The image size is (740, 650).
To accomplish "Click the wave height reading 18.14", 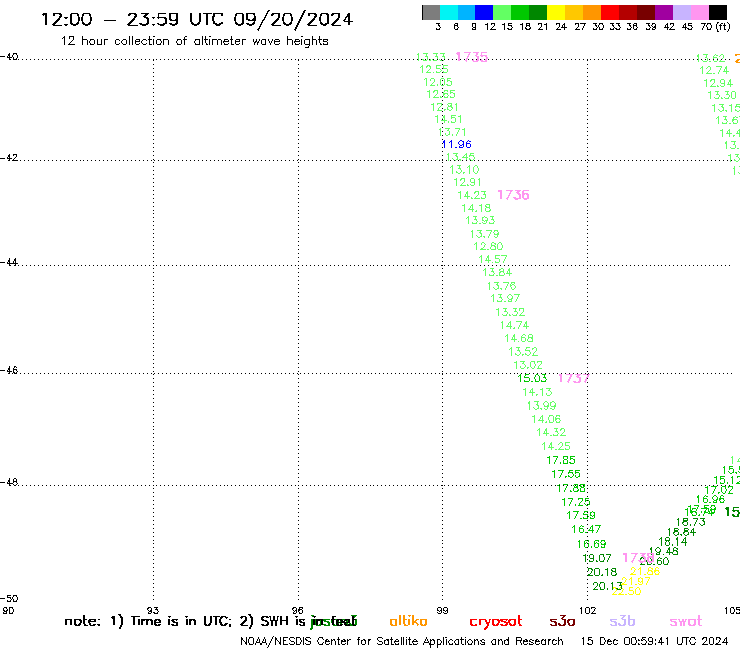I will pos(673,542).
